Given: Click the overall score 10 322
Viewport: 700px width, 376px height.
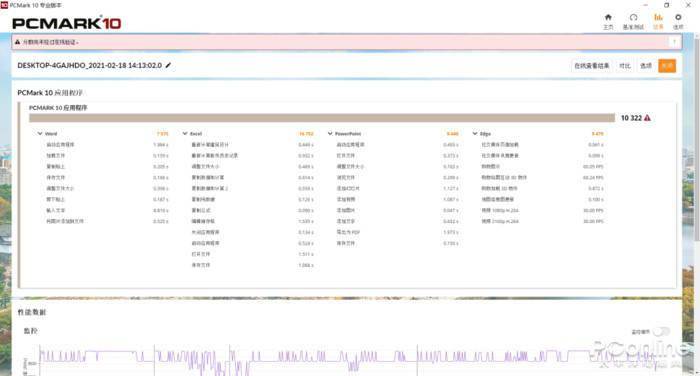Looking at the screenshot, I should [x=631, y=118].
